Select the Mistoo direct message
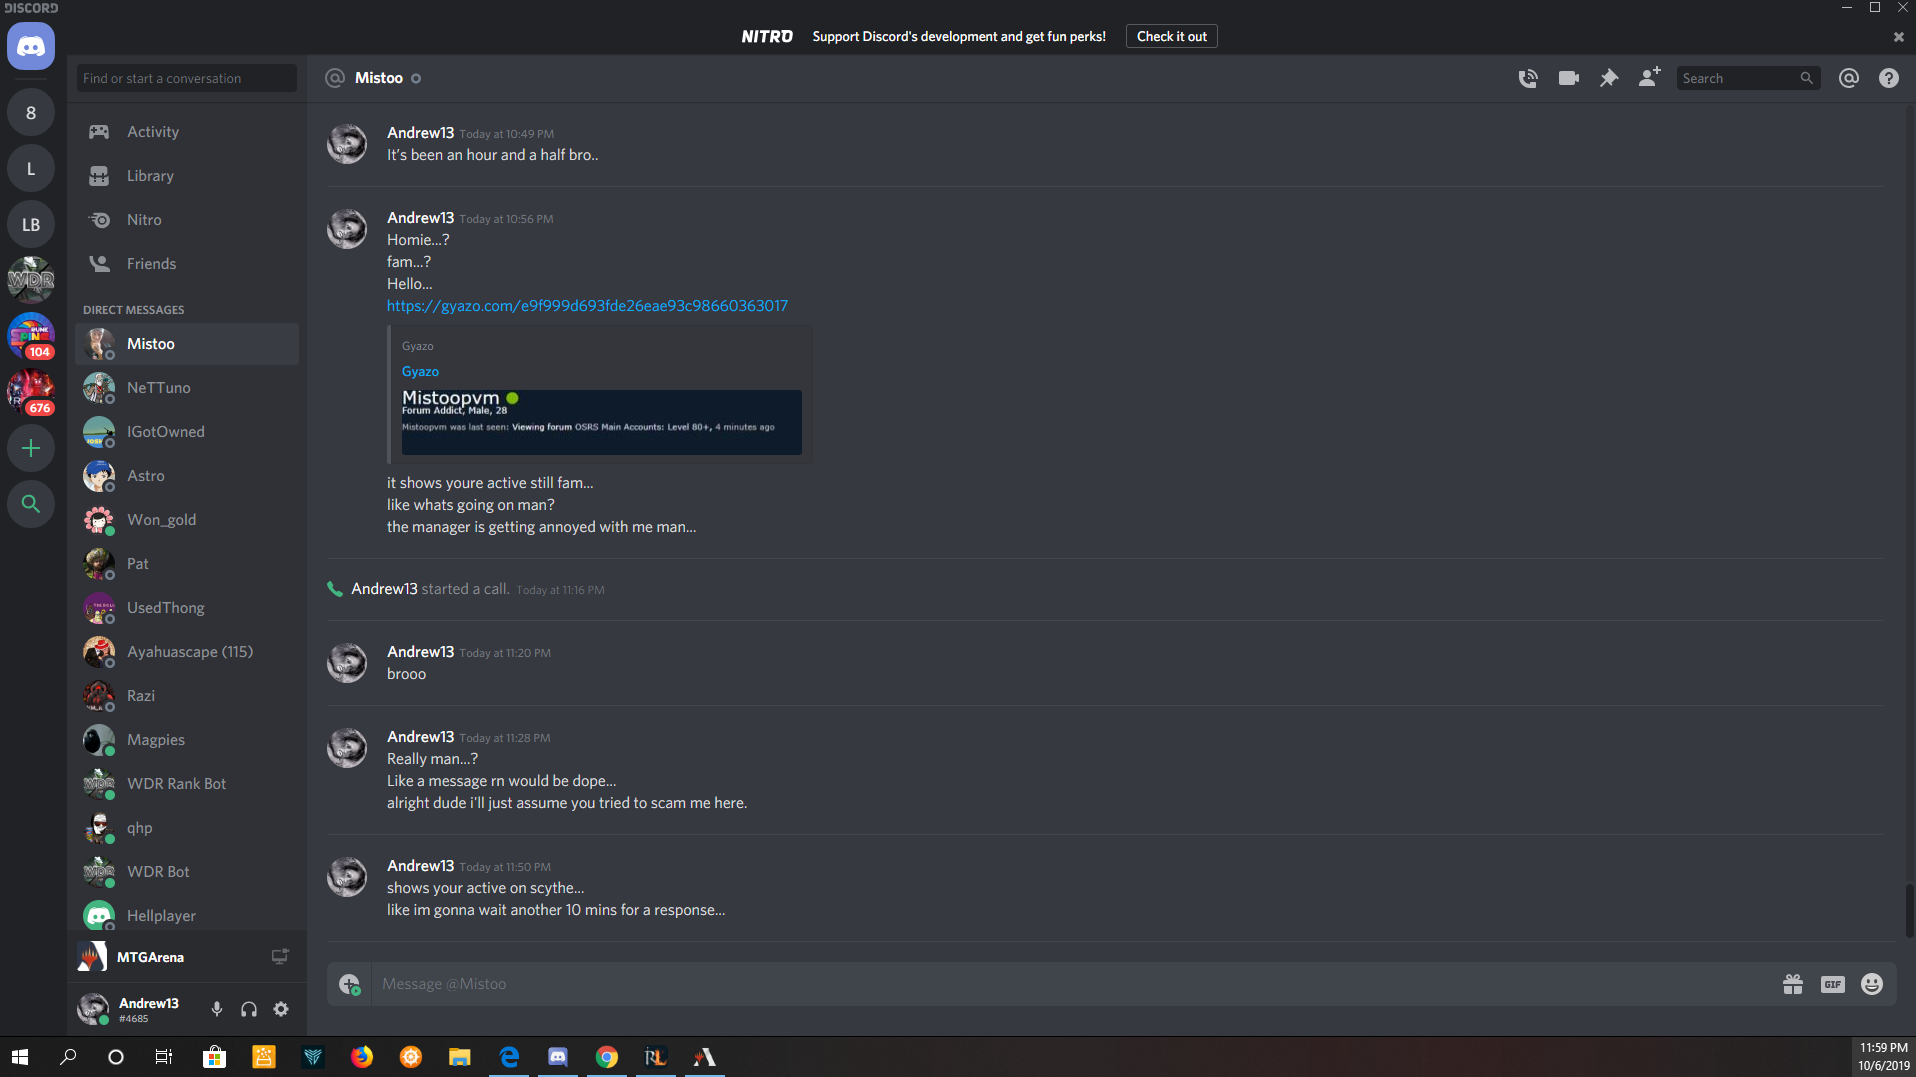The image size is (1916, 1077). click(187, 344)
